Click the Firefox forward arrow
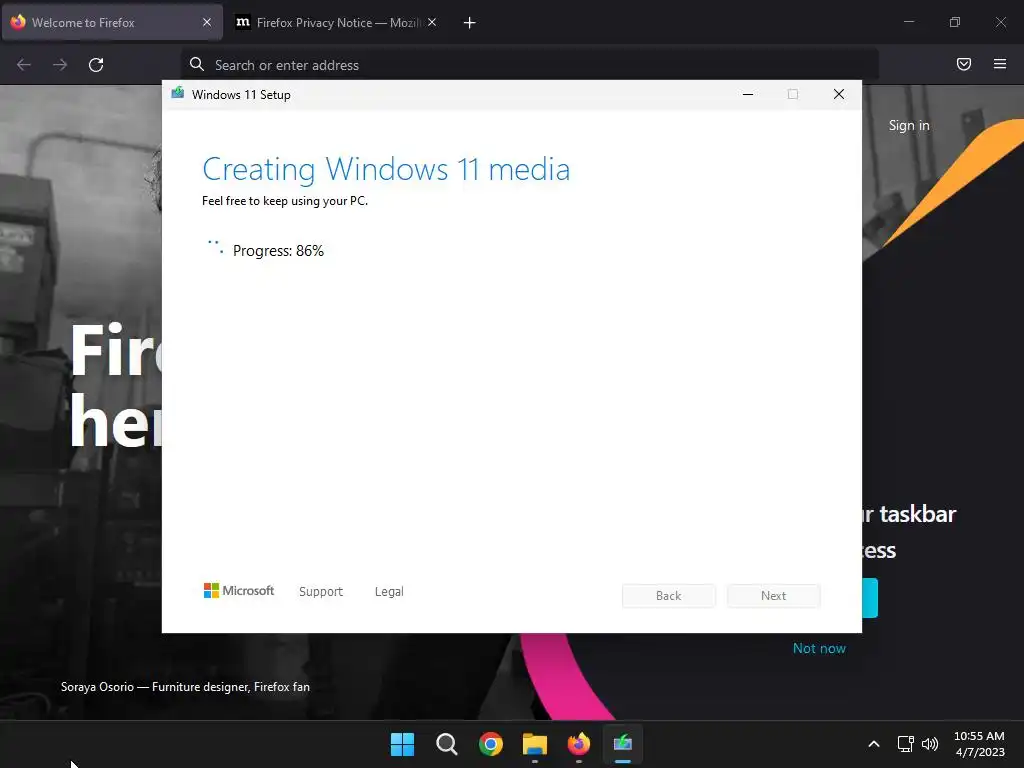The image size is (1024, 768). [x=60, y=65]
